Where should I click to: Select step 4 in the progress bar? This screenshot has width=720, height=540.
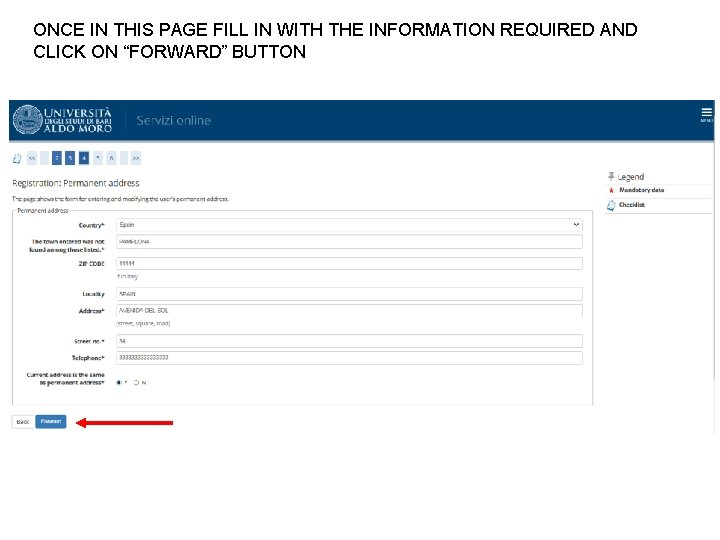click(84, 158)
